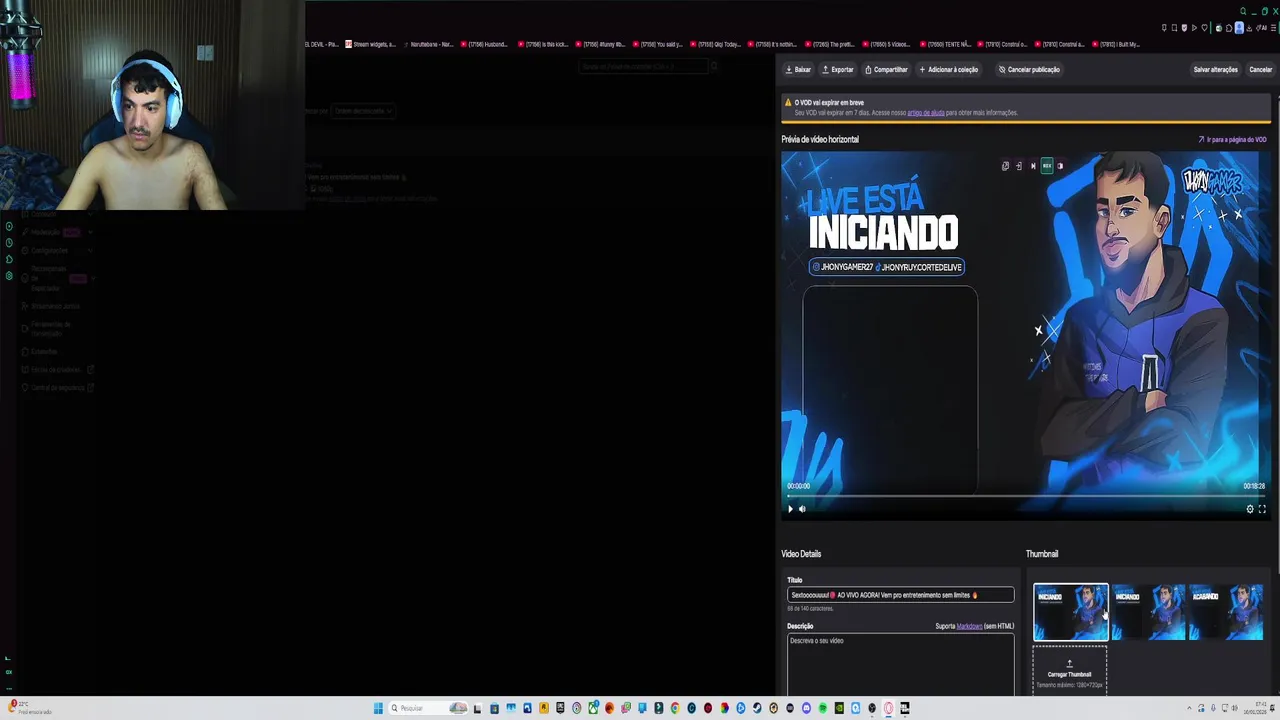
Task: Click the Cancelar button
Action: pos(1261,70)
